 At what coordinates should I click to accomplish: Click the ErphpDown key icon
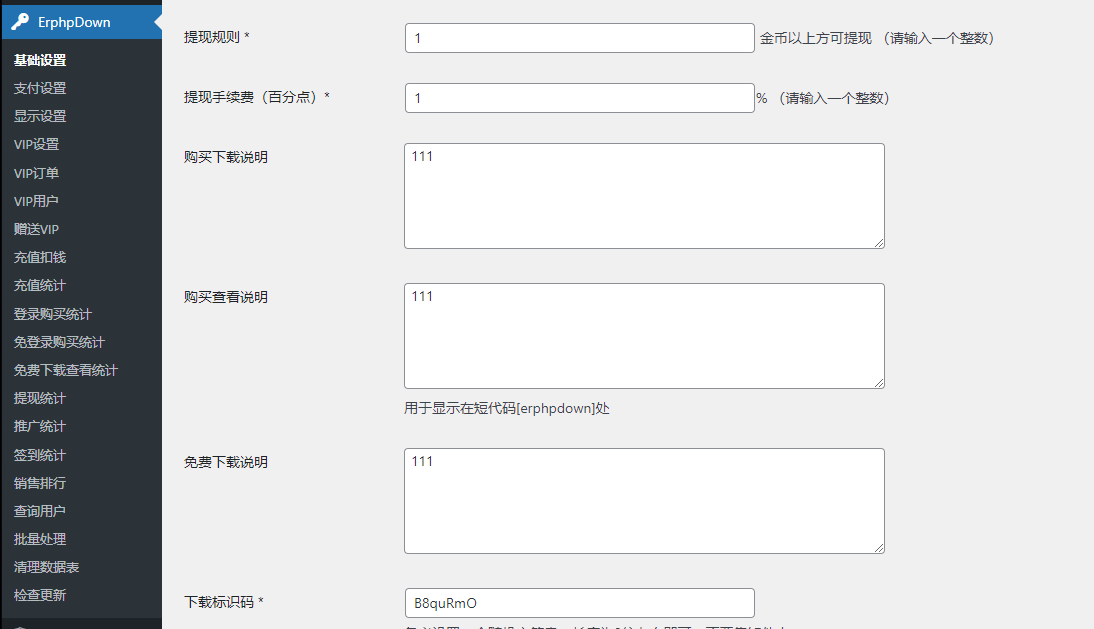click(x=20, y=22)
